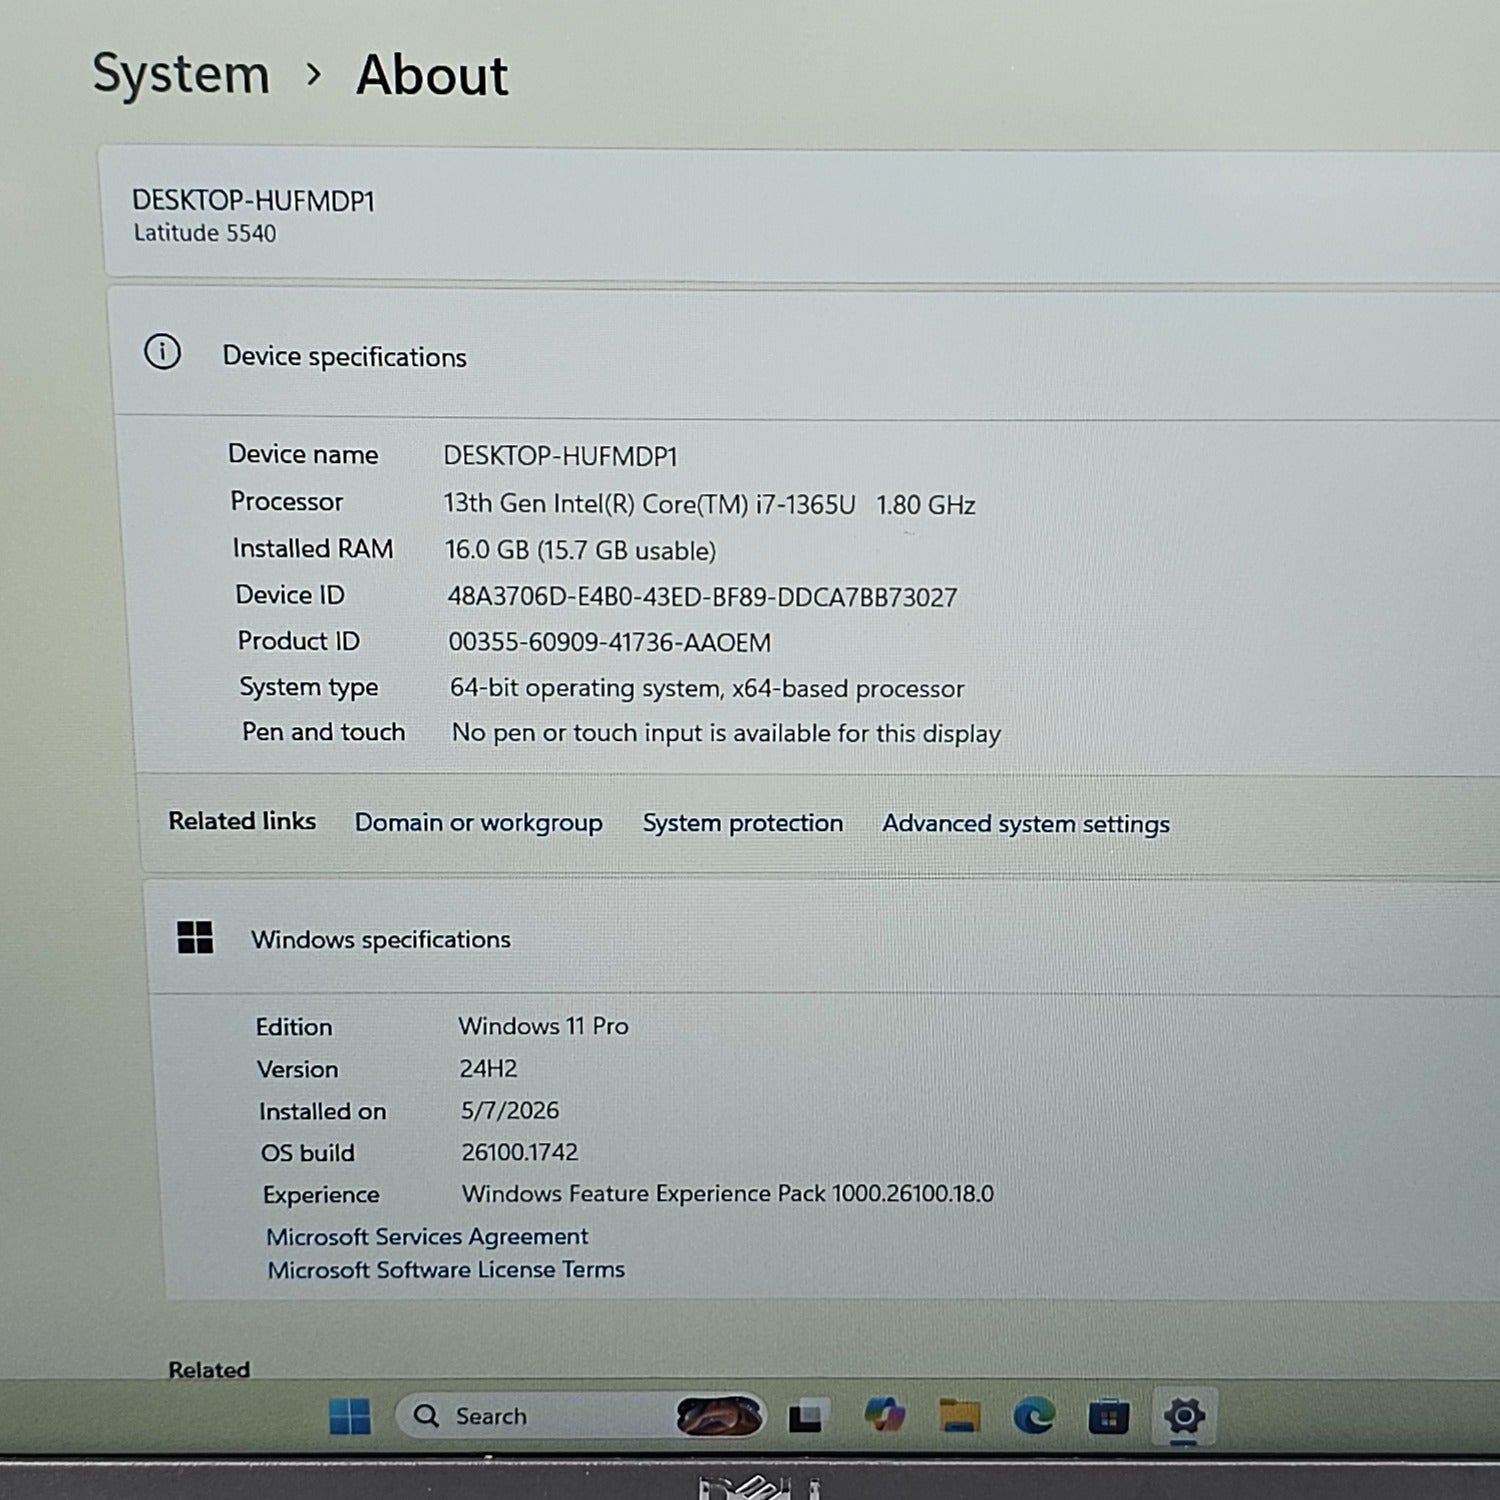Click the Processor label
Screen dimensions: 1500x1500
tap(287, 501)
